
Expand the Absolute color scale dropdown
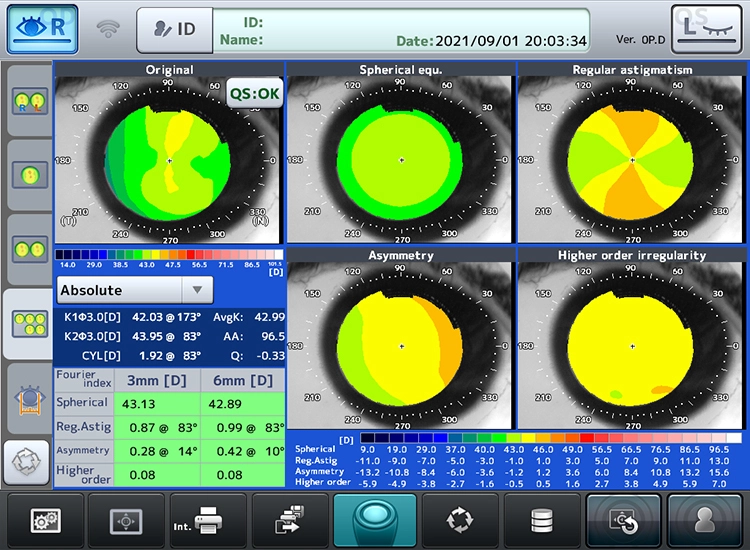coord(136,291)
